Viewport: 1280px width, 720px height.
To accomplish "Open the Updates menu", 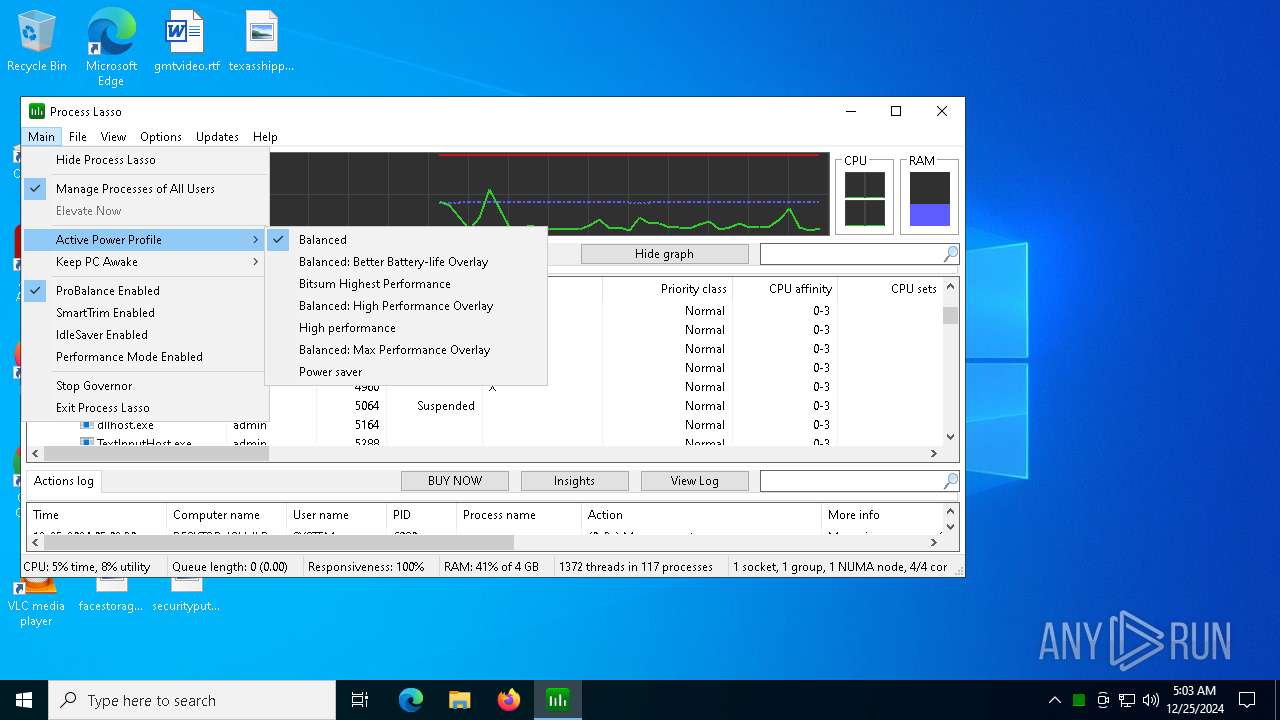I will point(217,137).
